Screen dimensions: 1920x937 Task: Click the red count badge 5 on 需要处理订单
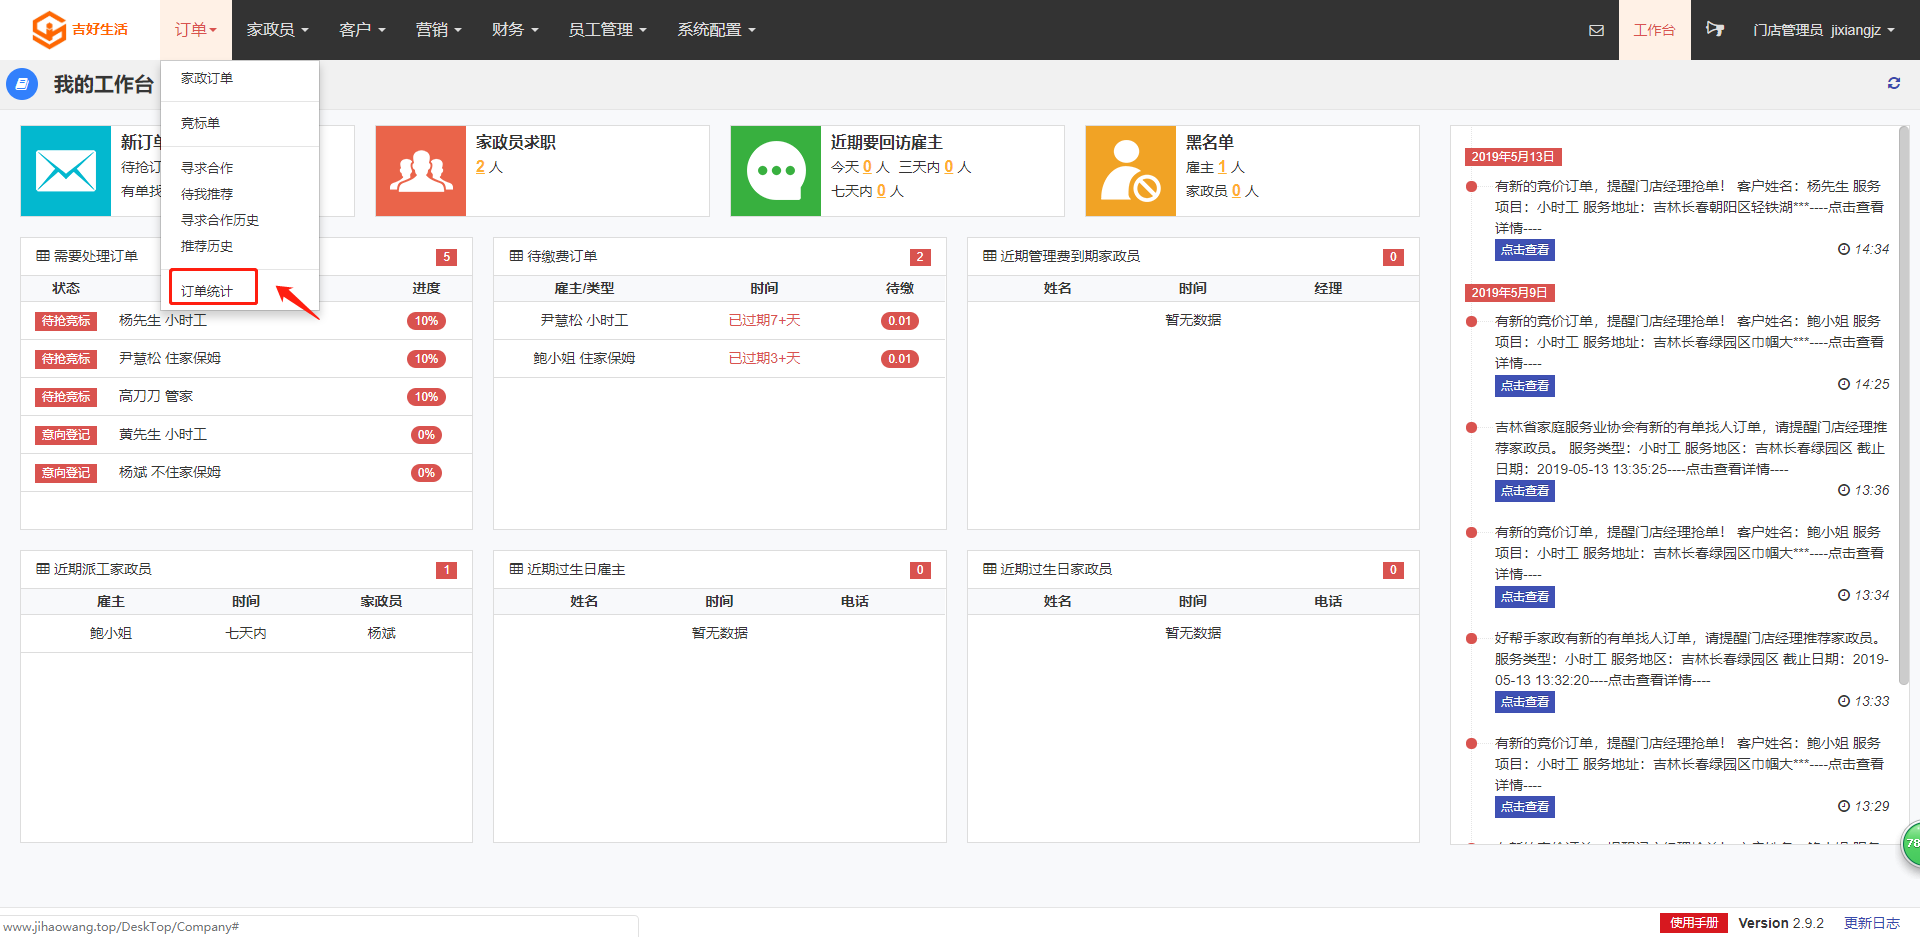point(446,257)
